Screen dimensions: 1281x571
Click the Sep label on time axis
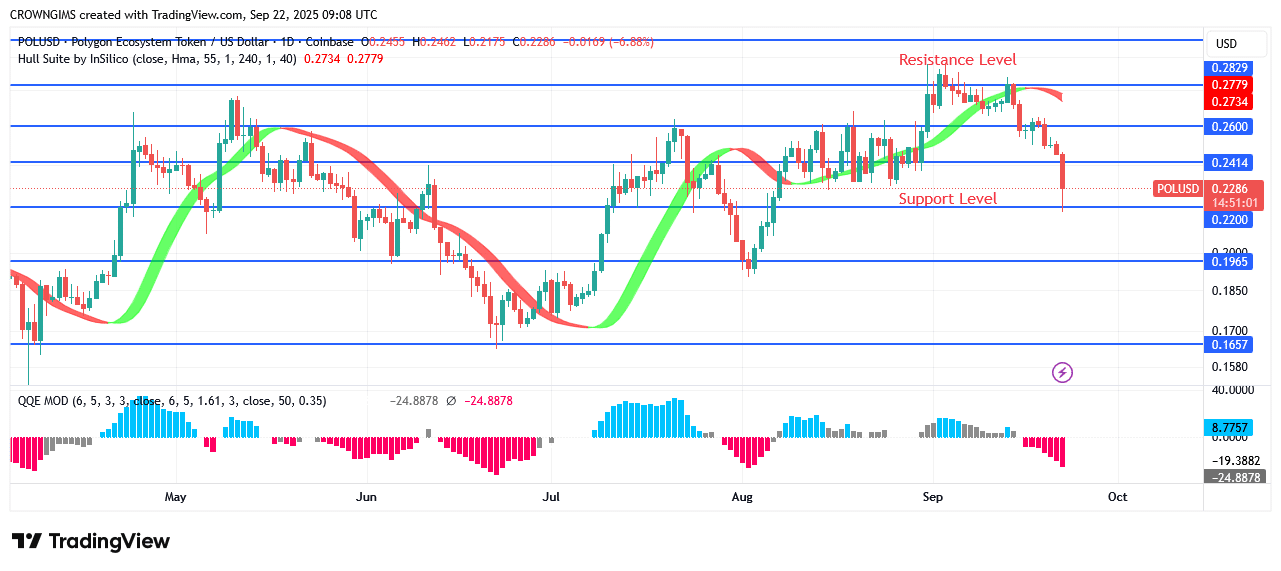(x=932, y=497)
